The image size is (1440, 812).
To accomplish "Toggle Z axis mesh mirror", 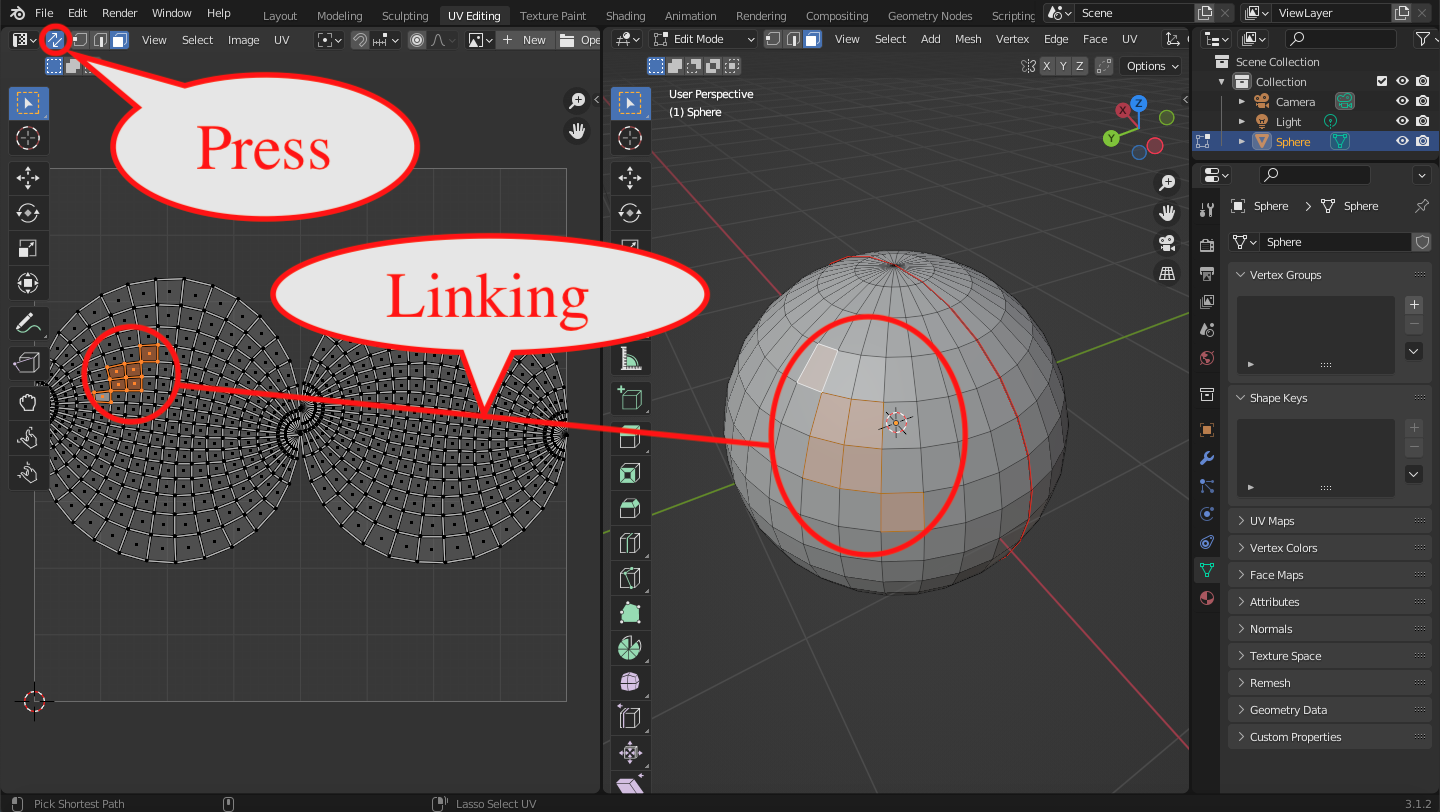I will (1080, 66).
